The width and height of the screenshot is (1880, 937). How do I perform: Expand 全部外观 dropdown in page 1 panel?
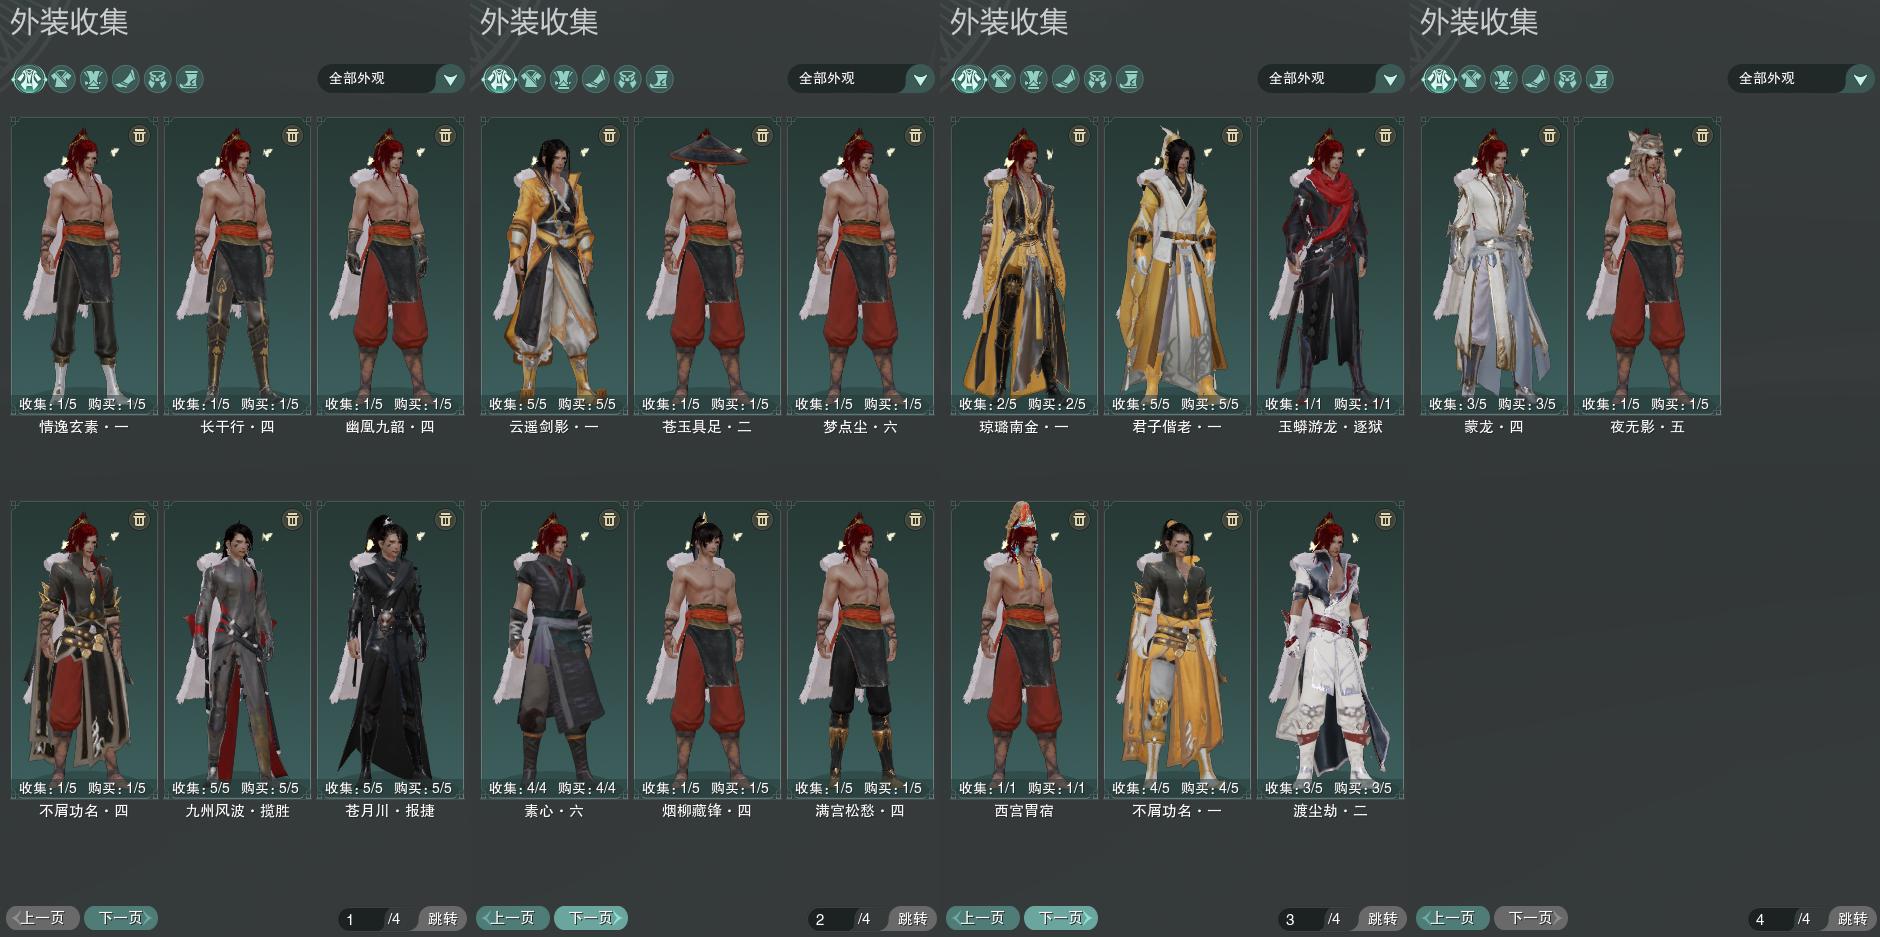[392, 78]
